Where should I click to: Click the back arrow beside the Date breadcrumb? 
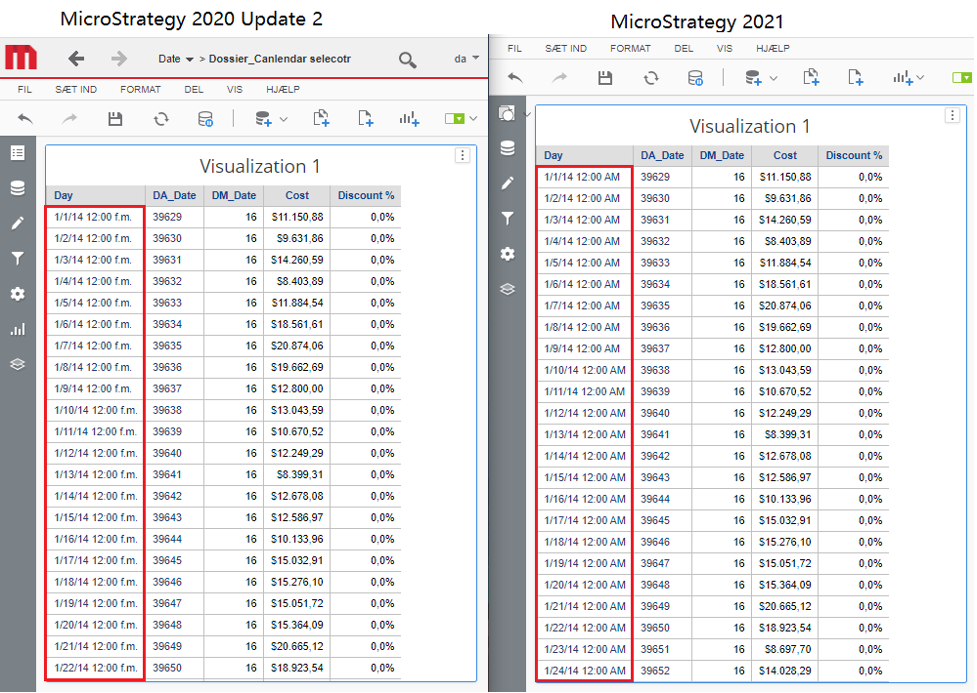click(76, 59)
